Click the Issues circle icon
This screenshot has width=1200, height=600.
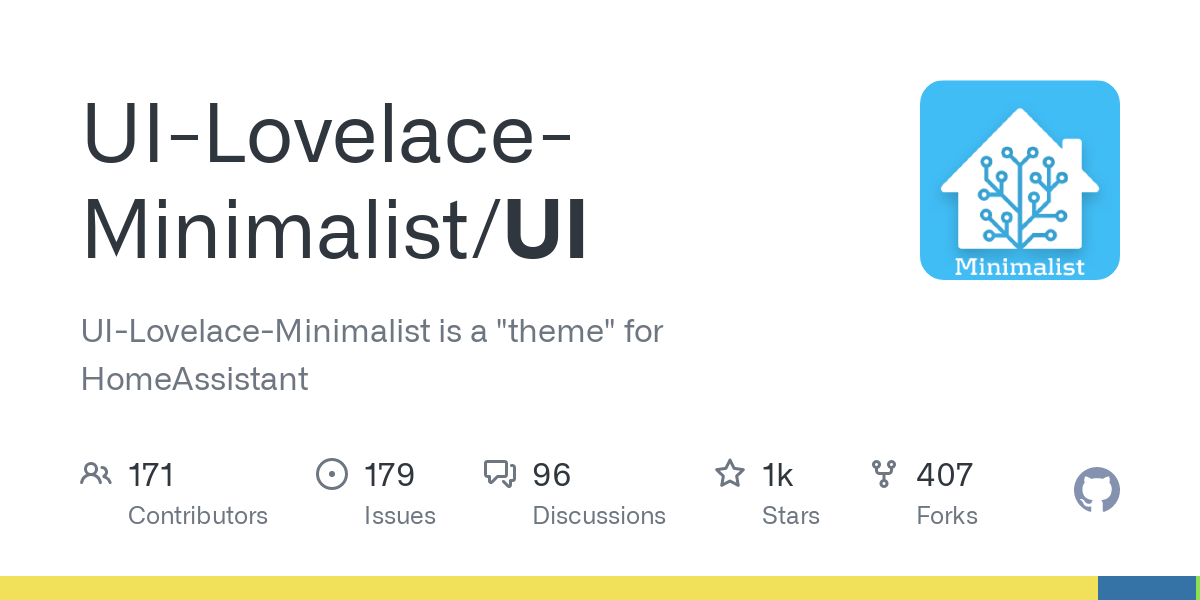(x=331, y=474)
